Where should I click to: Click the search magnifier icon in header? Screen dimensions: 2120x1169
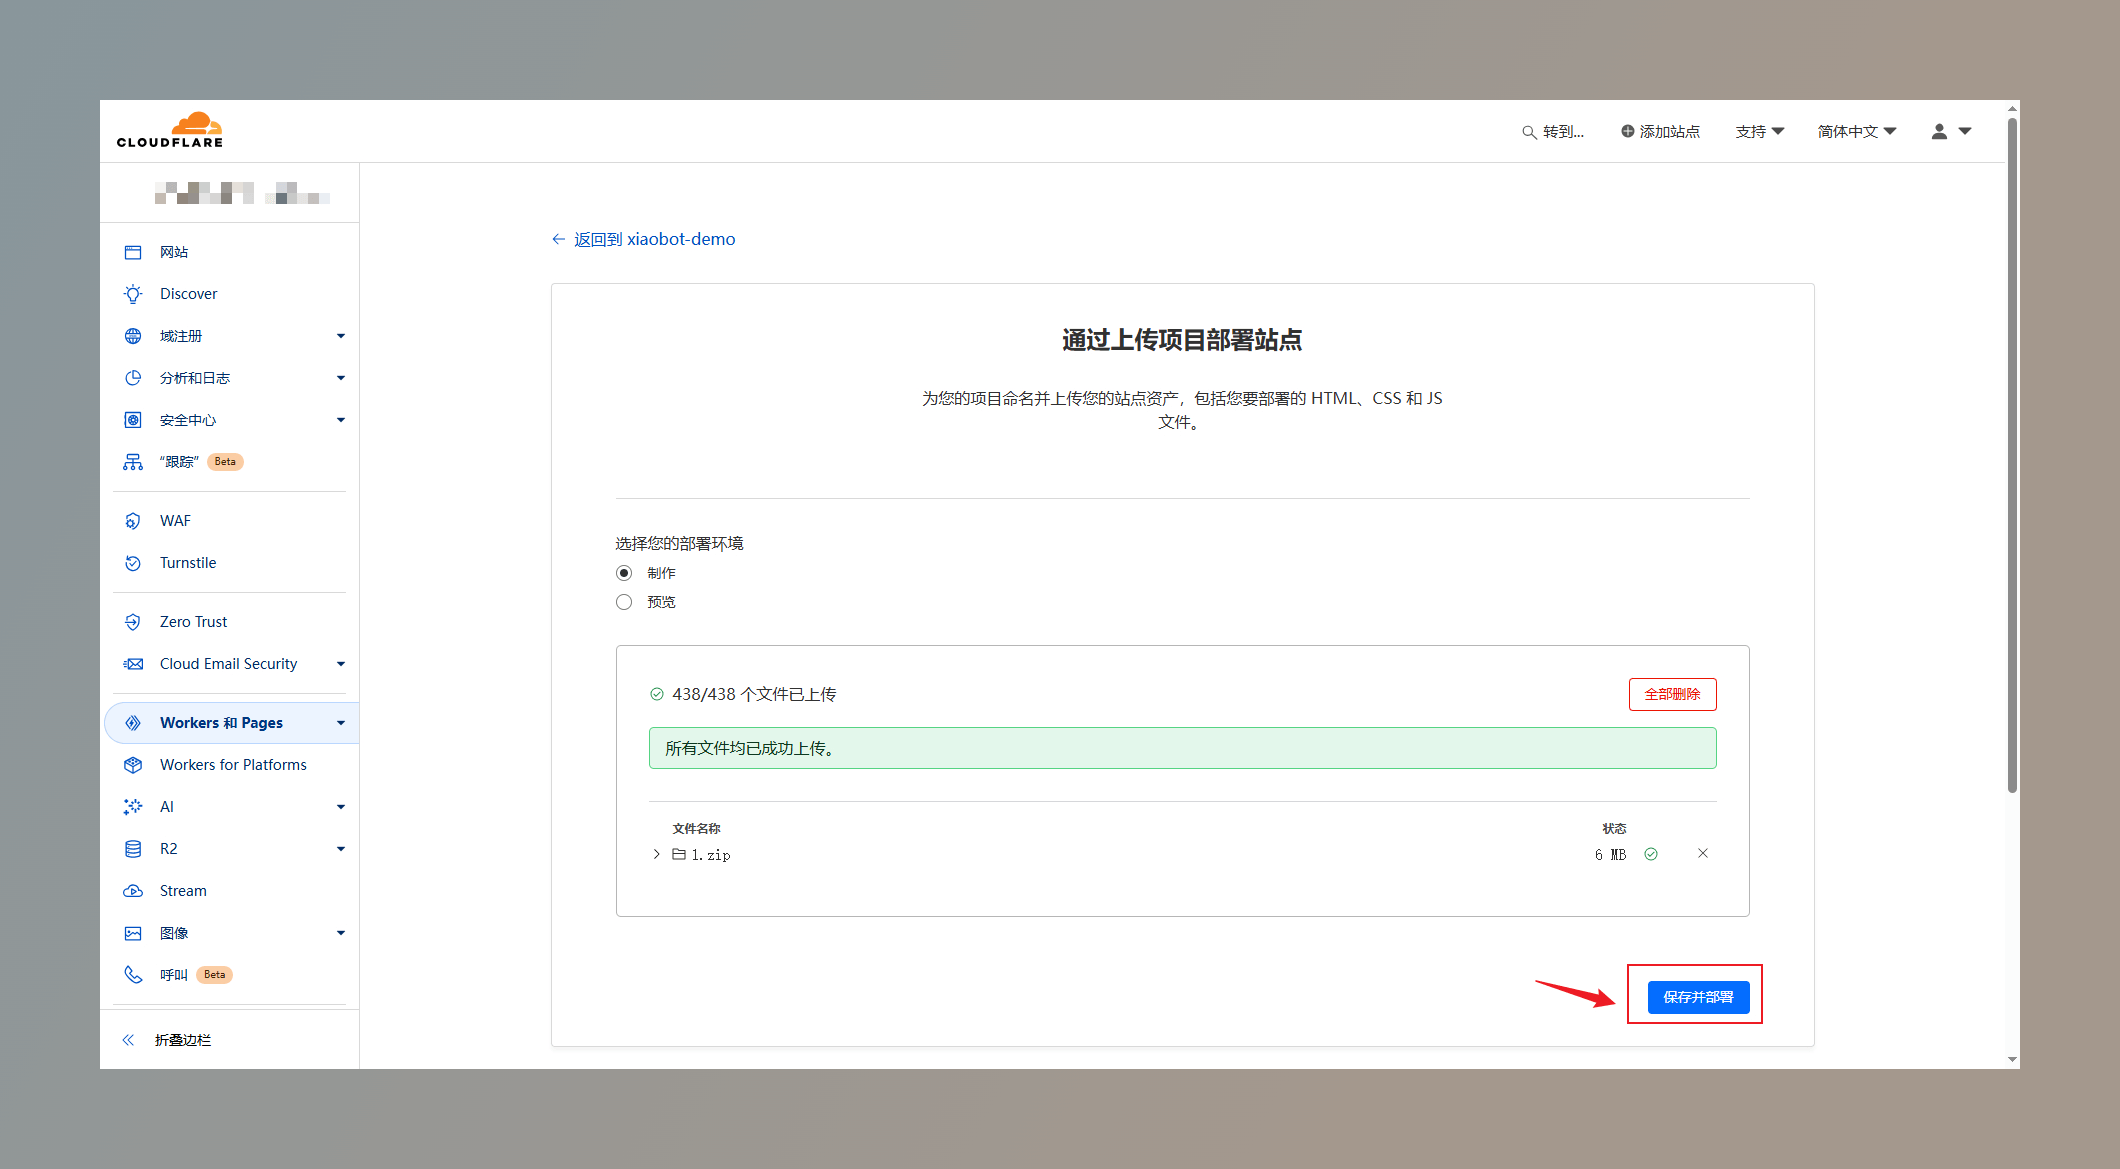click(1529, 132)
